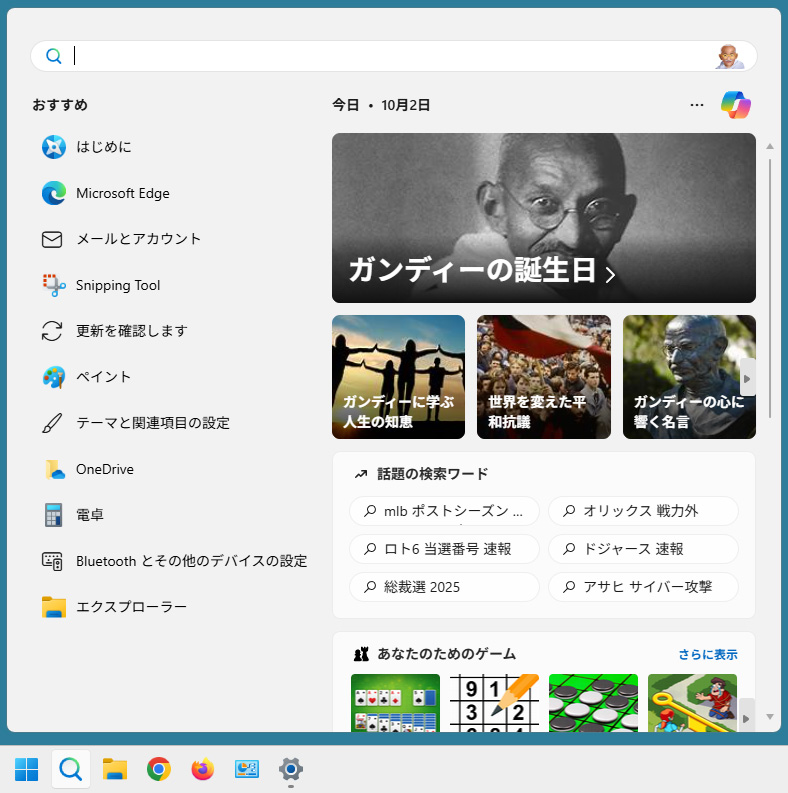Click the さらに表示 link for games

pyautogui.click(x=708, y=655)
